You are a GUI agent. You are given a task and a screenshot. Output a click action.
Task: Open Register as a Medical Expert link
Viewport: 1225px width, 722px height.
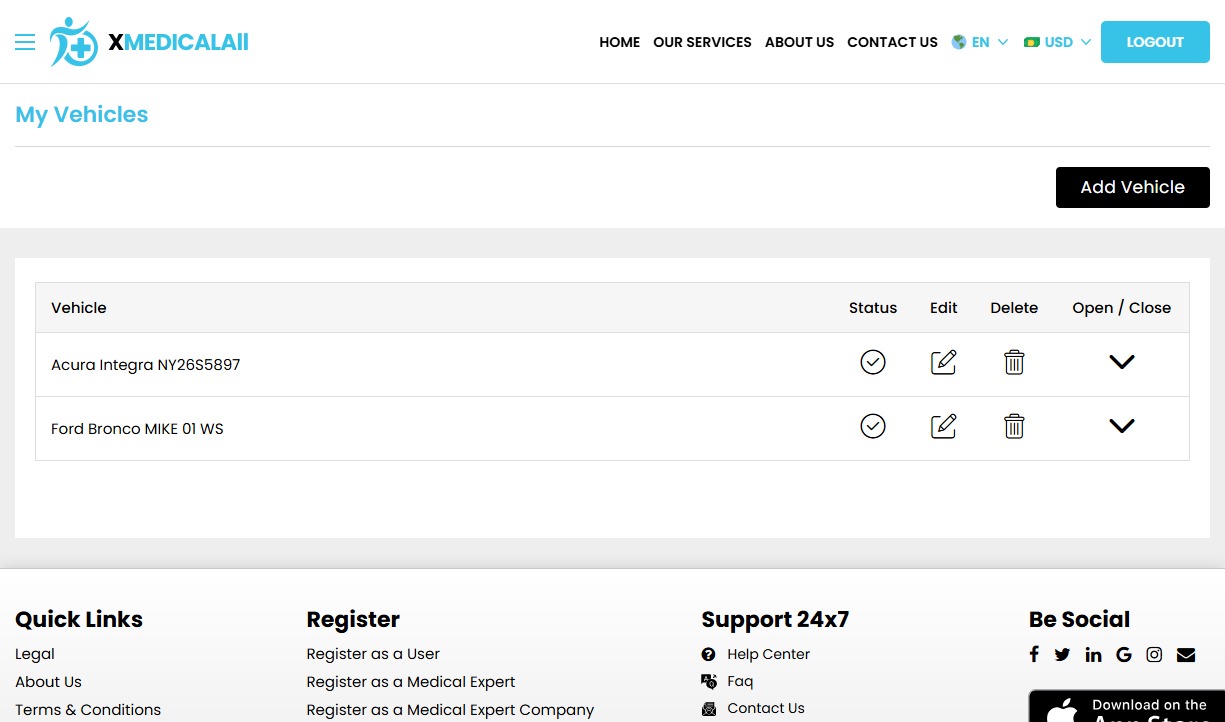pos(410,682)
